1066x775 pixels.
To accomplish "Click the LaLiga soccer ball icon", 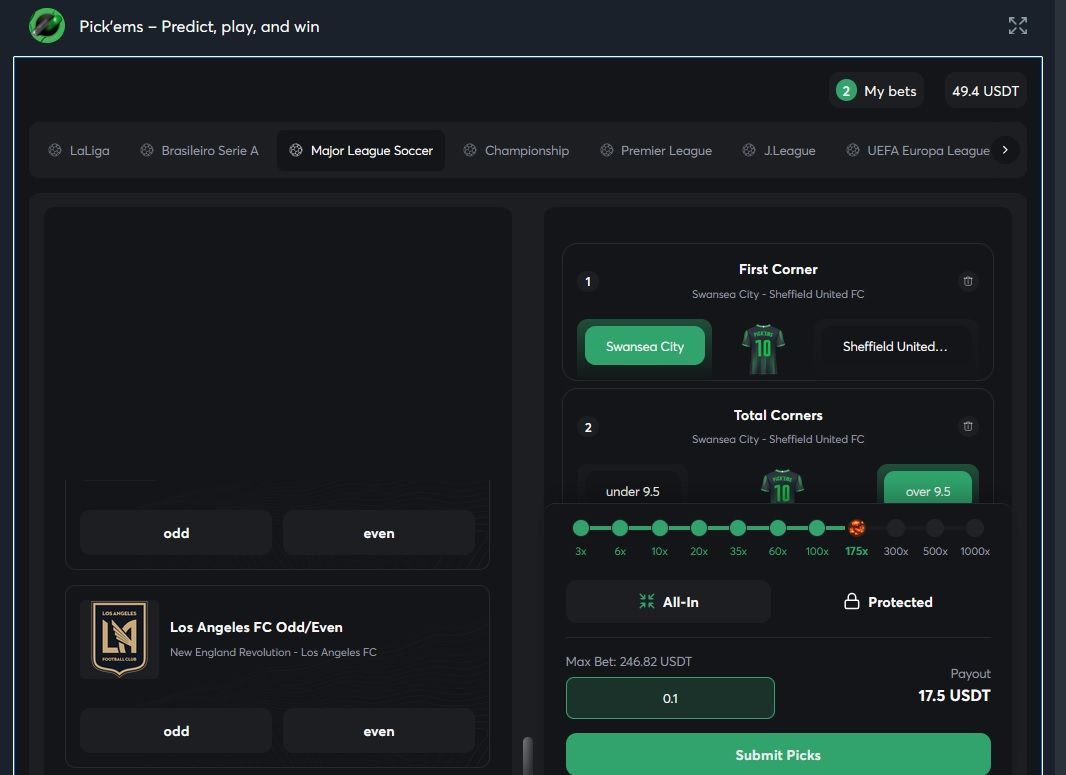I will tap(55, 150).
